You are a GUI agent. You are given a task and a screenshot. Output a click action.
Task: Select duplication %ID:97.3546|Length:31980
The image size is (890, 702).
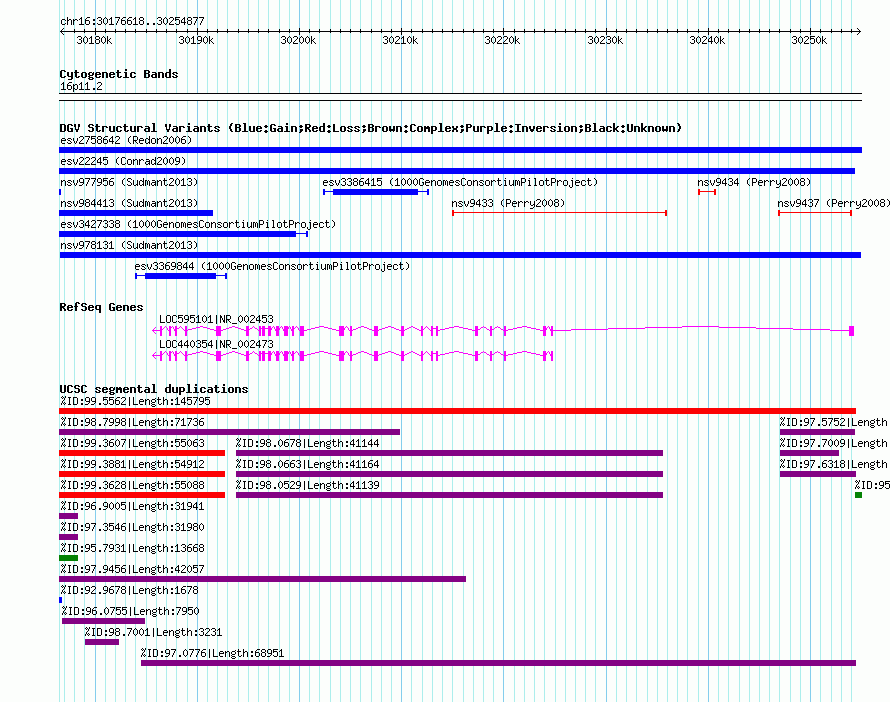point(132,527)
